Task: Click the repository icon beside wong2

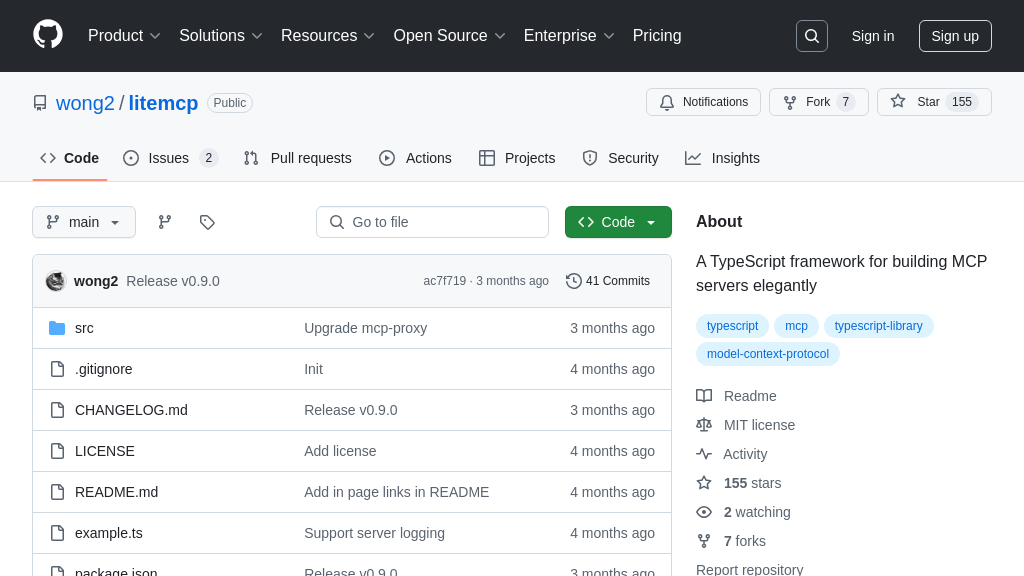Action: pos(40,103)
